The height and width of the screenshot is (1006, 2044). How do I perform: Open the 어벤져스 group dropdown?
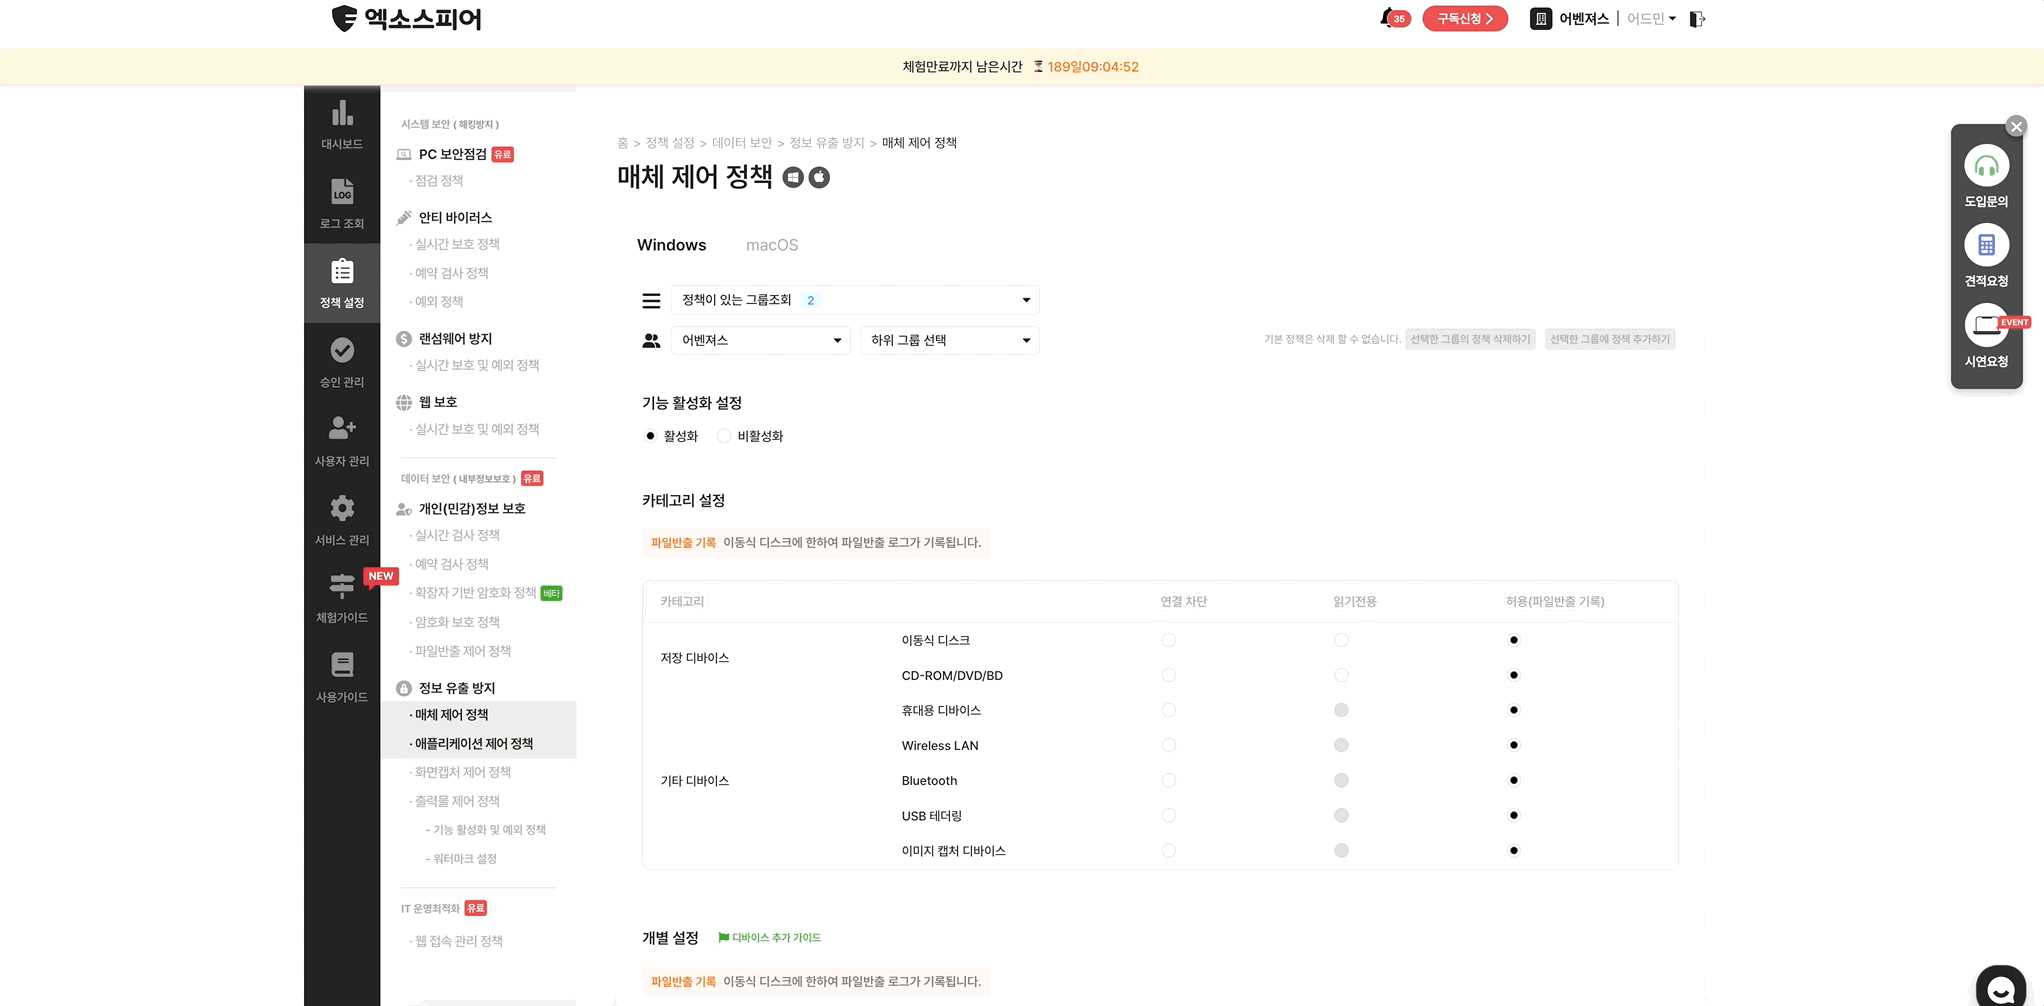(760, 340)
